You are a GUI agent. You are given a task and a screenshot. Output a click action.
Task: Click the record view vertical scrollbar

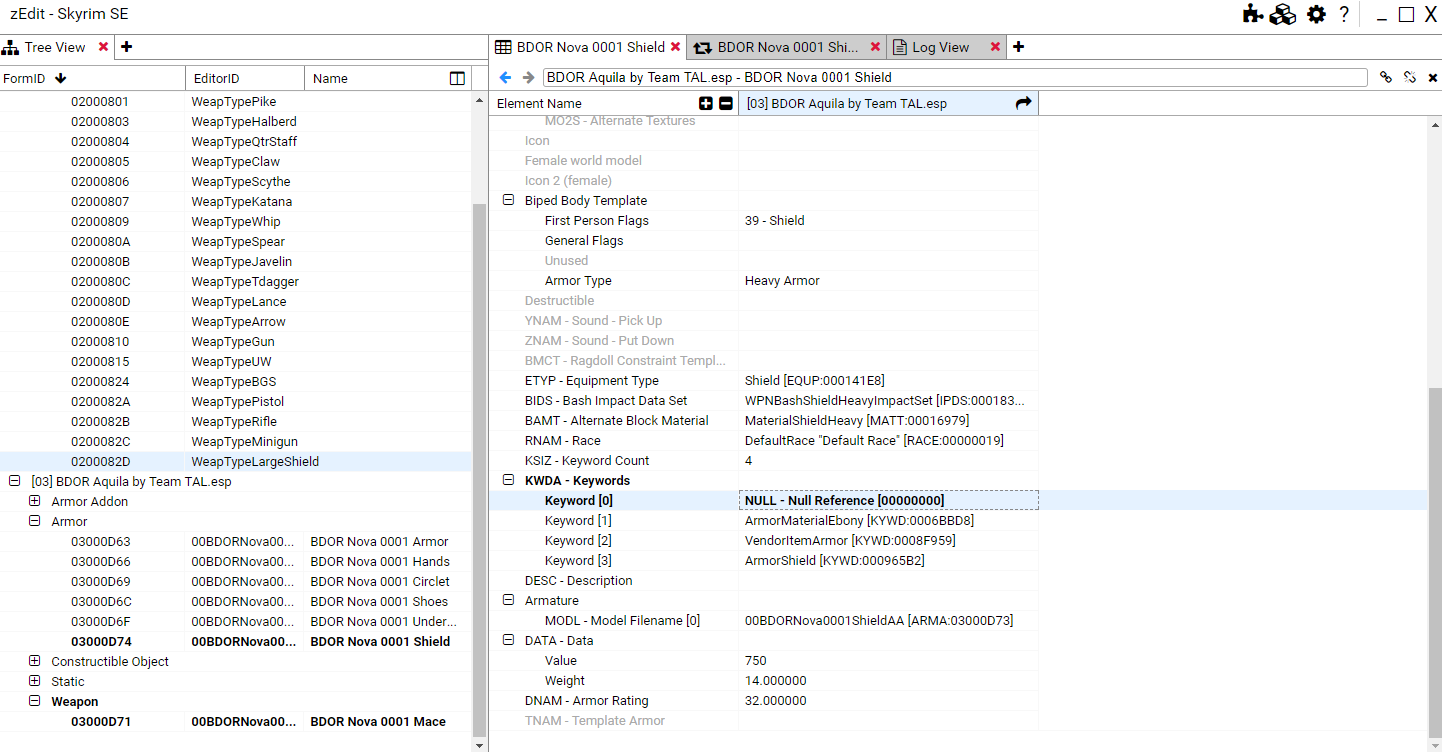(x=1435, y=562)
